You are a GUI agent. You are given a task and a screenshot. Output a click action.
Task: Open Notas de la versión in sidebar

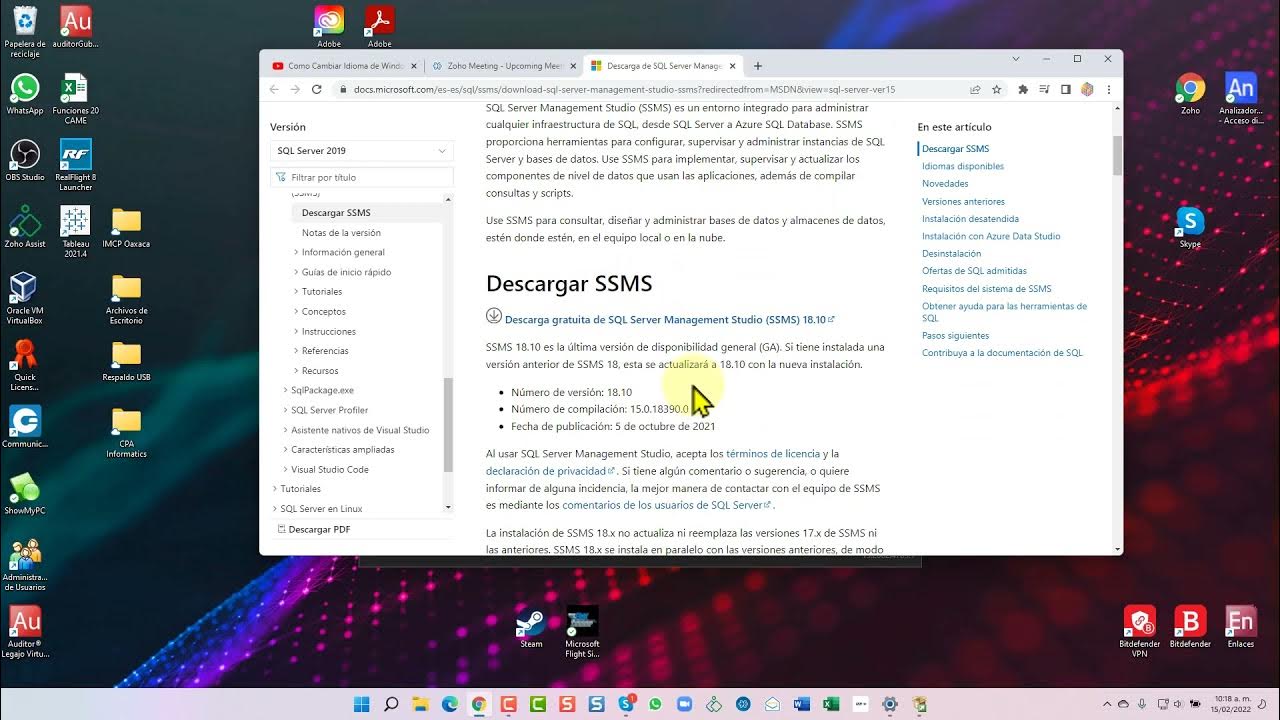pos(341,233)
